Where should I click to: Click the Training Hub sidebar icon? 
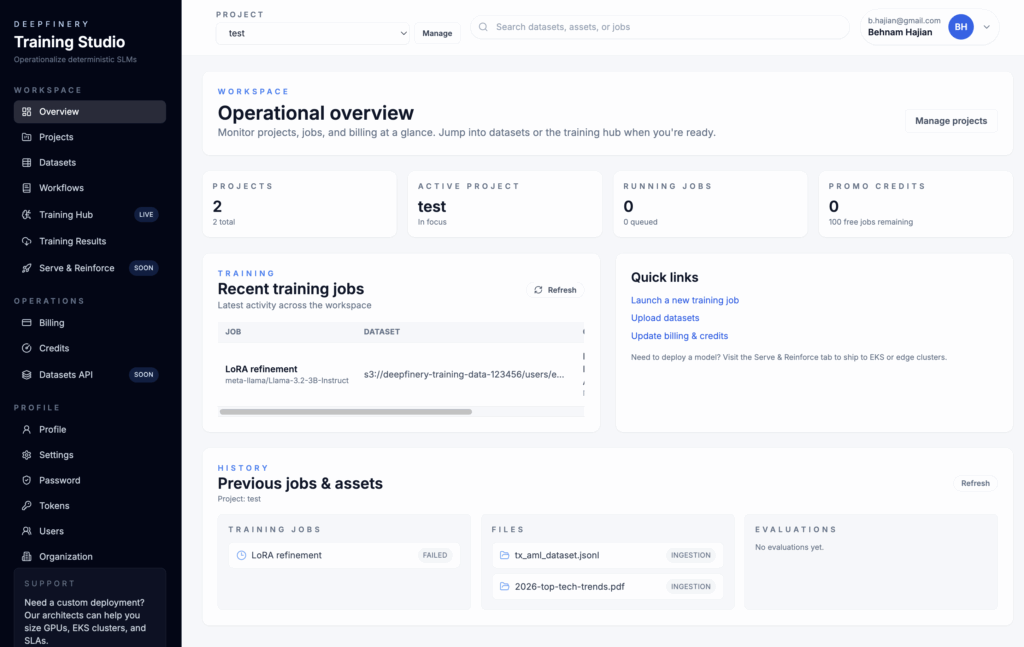tap(27, 215)
